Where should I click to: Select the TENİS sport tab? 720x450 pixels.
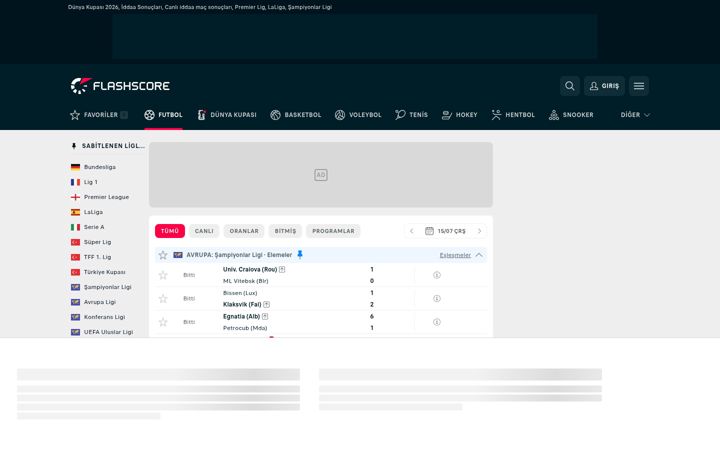point(411,115)
